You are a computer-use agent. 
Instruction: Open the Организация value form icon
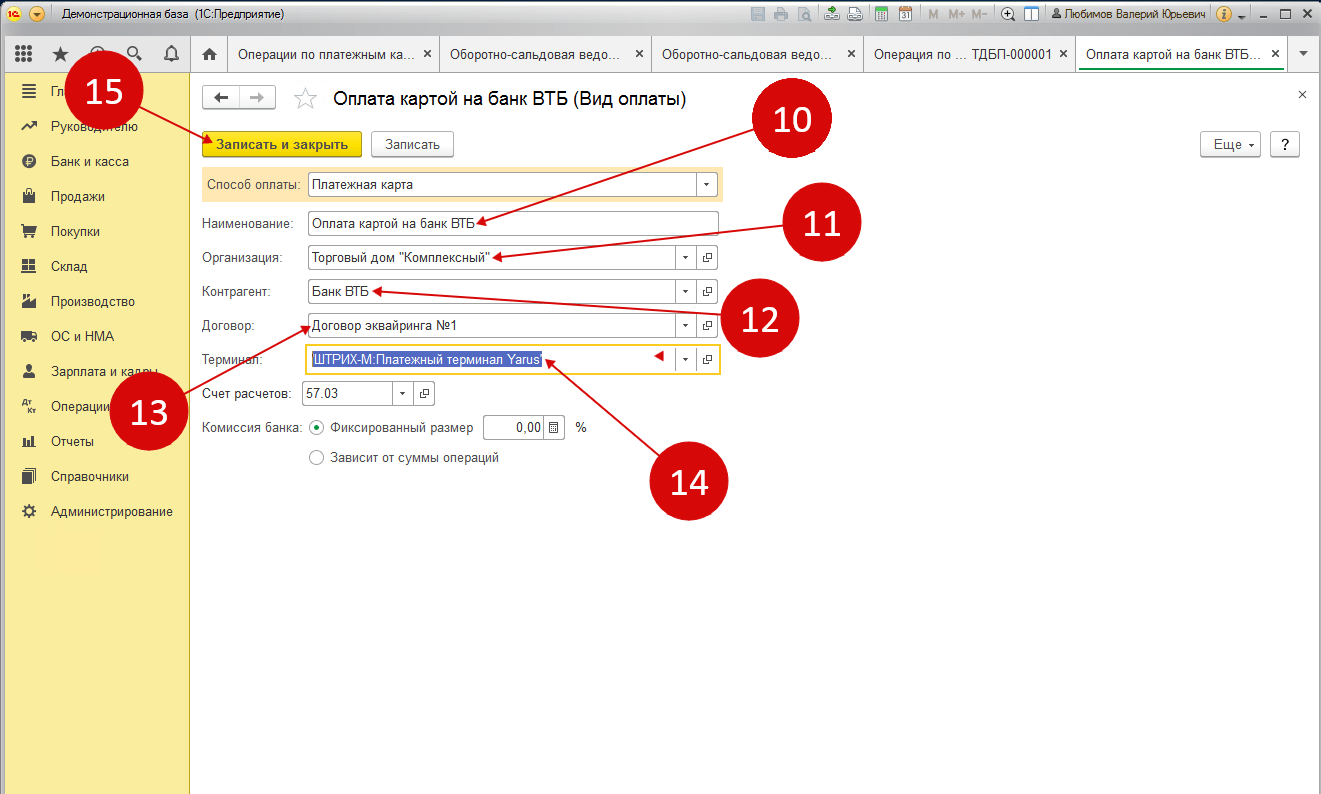[x=707, y=257]
